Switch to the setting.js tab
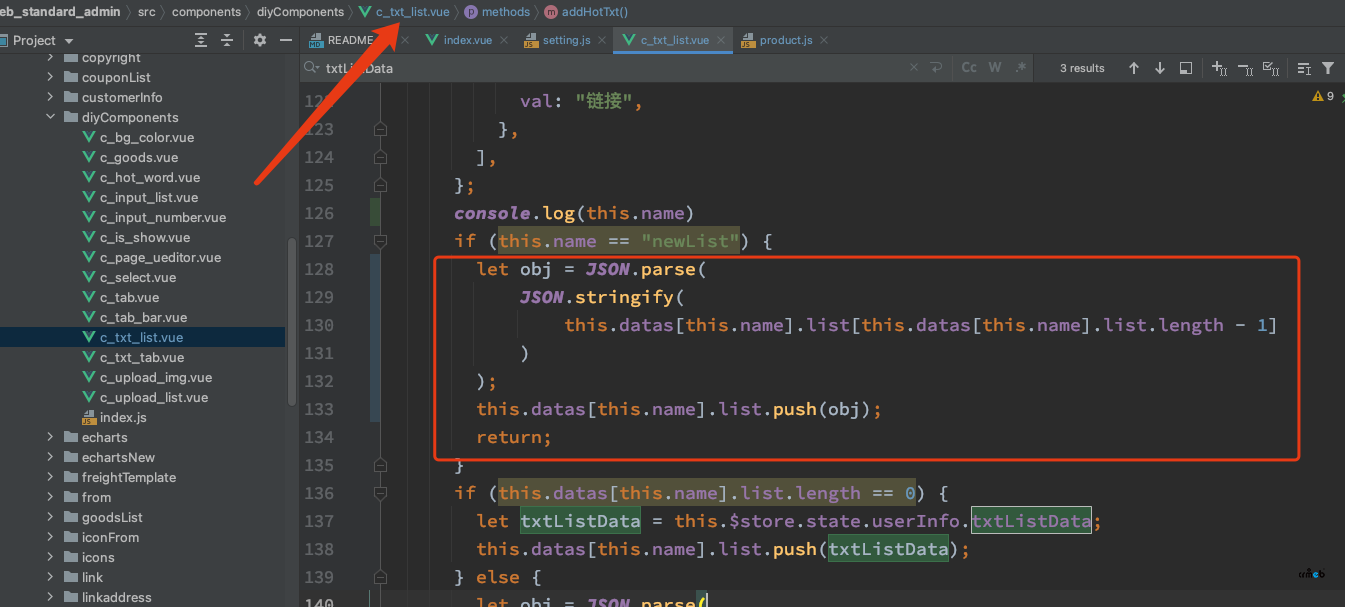1345x607 pixels. (566, 40)
